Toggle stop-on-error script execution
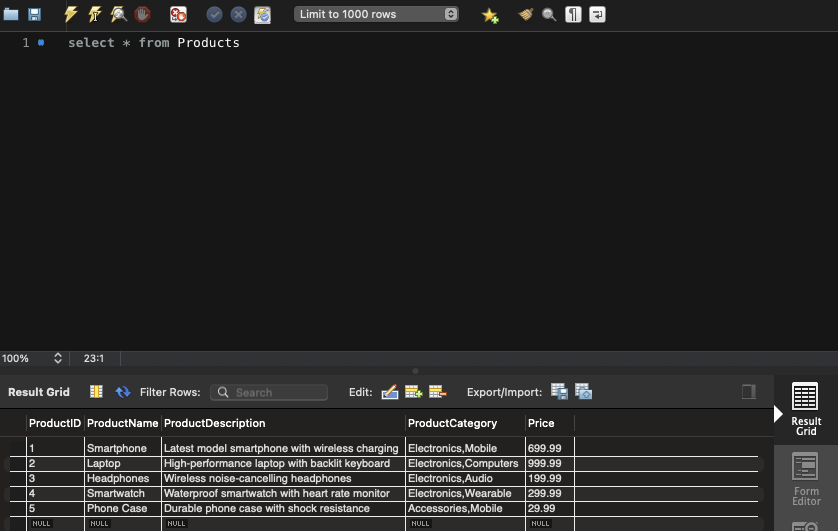The height and width of the screenshot is (531, 838). click(x=178, y=14)
